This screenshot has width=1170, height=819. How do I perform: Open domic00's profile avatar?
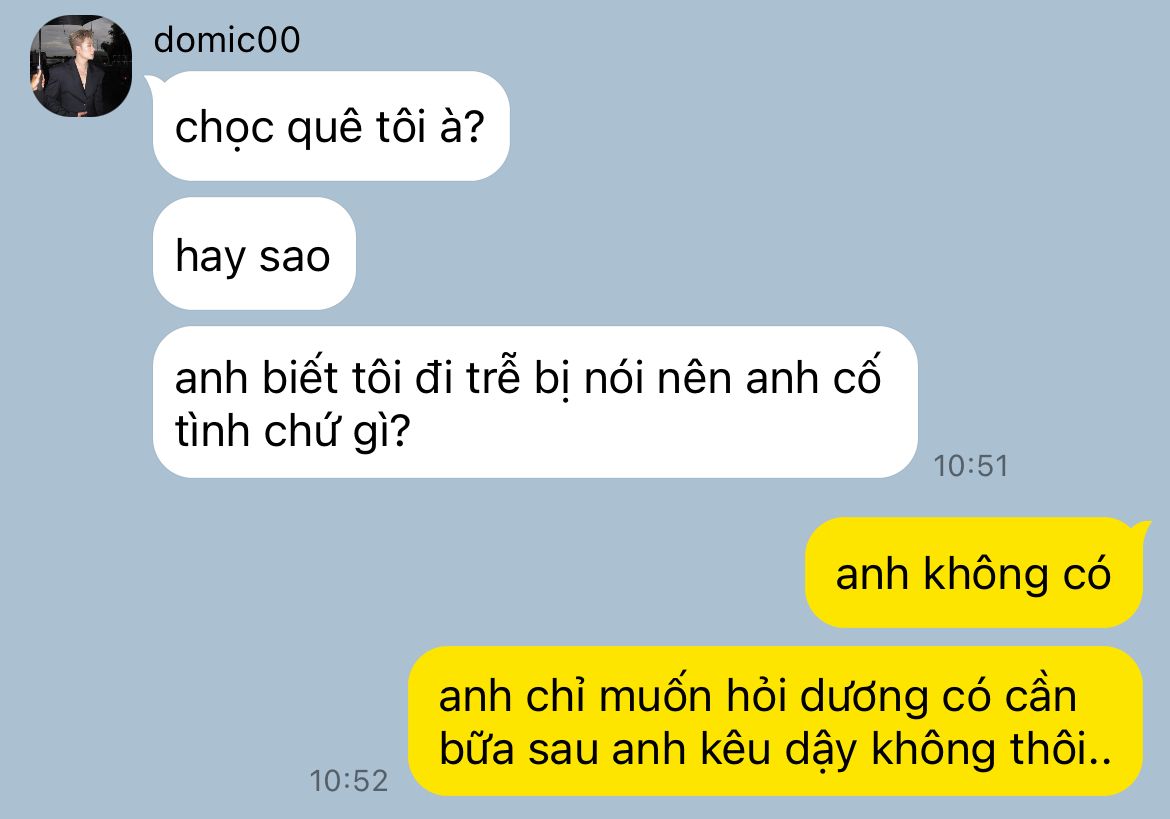pyautogui.click(x=81, y=66)
